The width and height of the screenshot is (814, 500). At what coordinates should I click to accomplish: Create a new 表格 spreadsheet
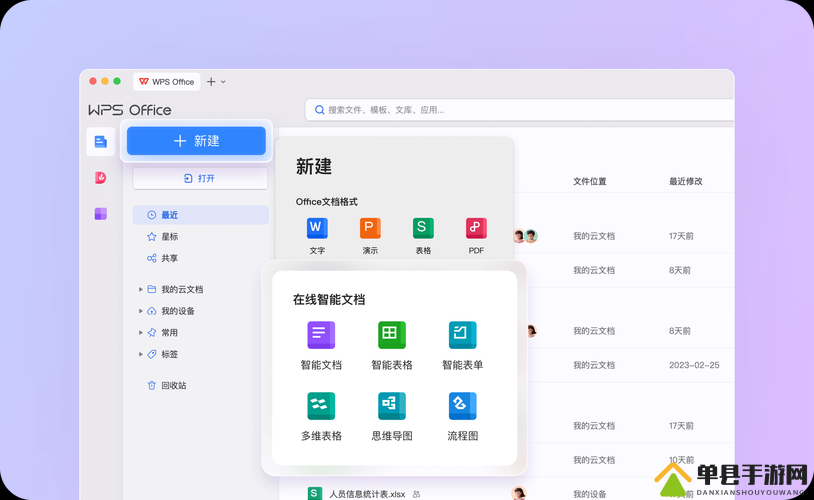(423, 236)
